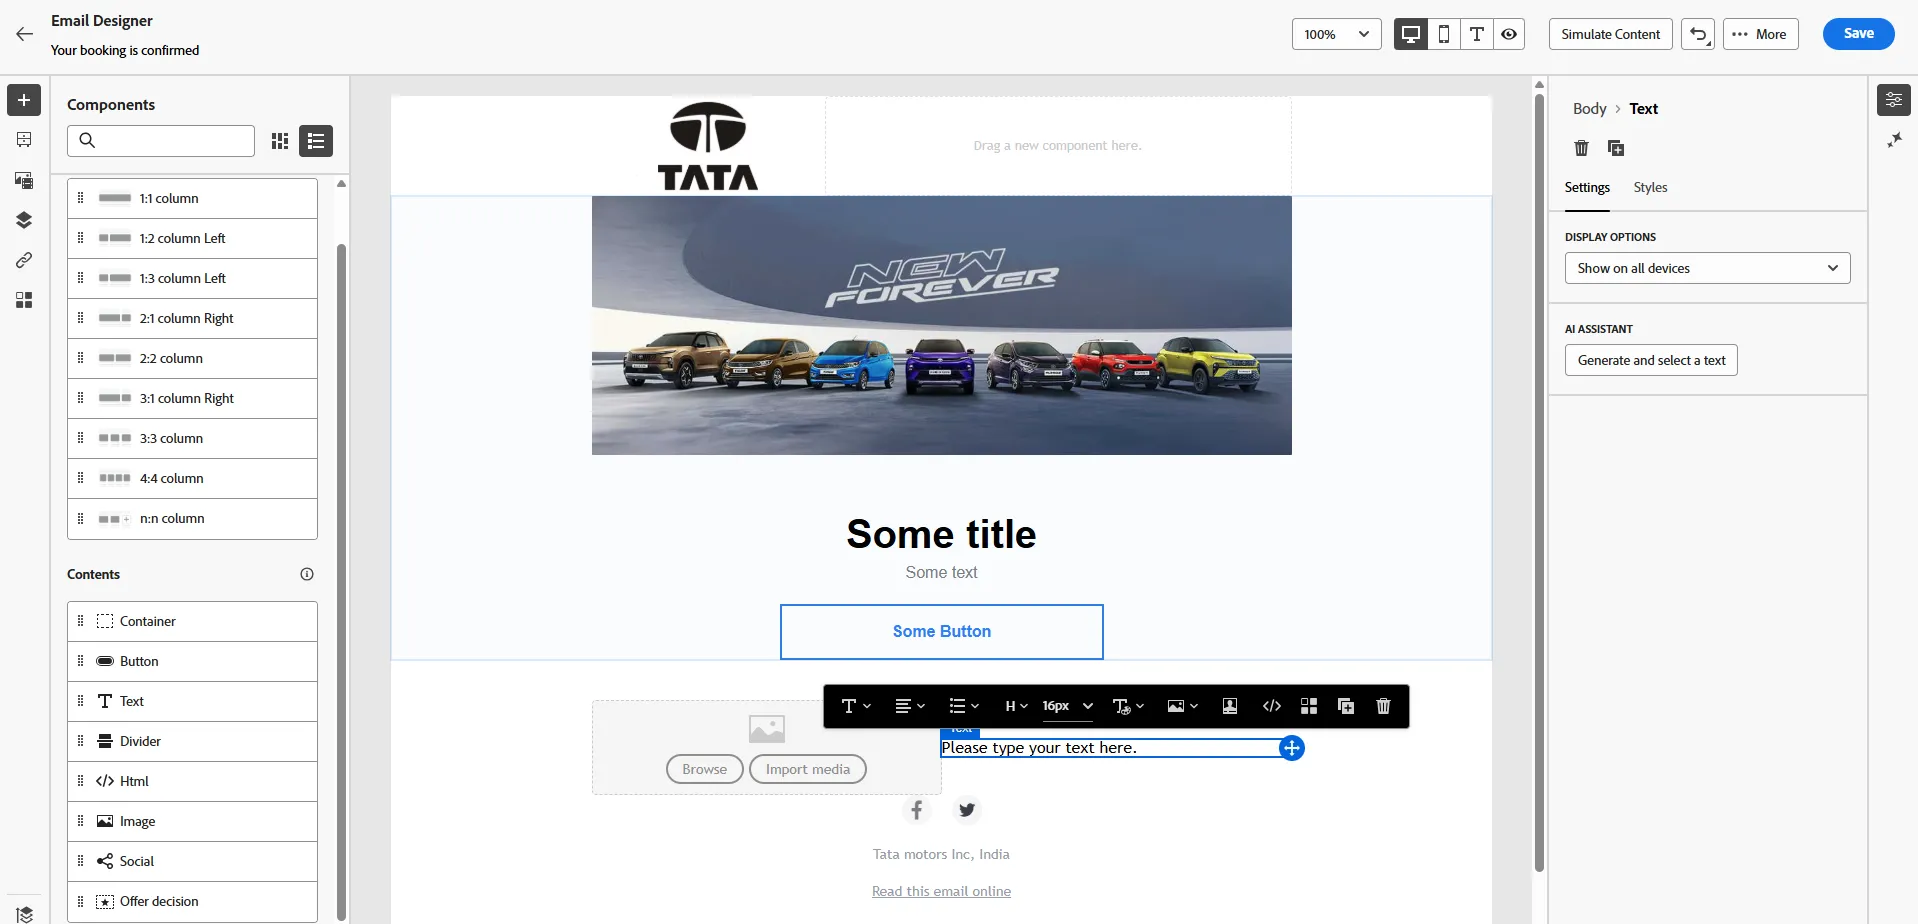The image size is (1918, 924).
Task: Delete text using floating toolbar trash icon
Action: pyautogui.click(x=1383, y=706)
